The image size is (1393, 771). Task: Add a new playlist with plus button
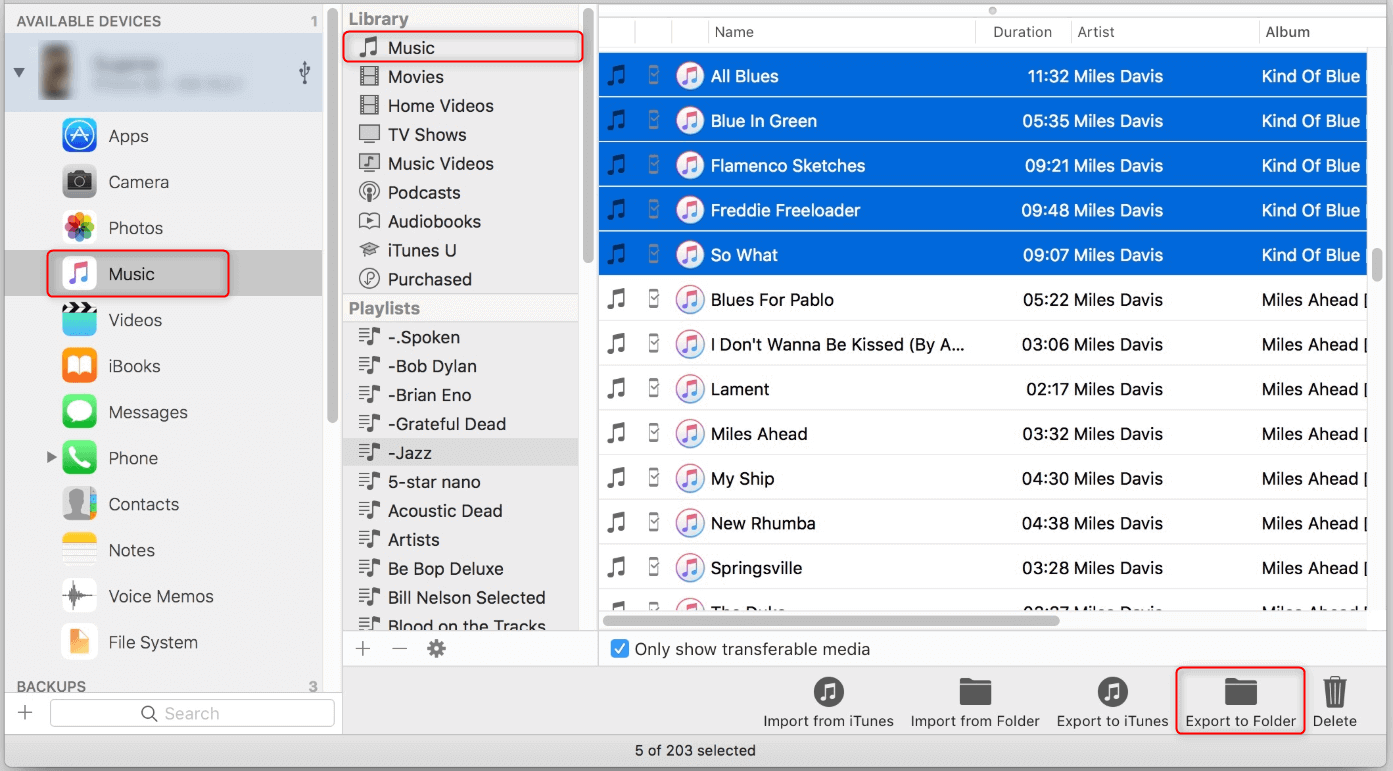tap(363, 649)
